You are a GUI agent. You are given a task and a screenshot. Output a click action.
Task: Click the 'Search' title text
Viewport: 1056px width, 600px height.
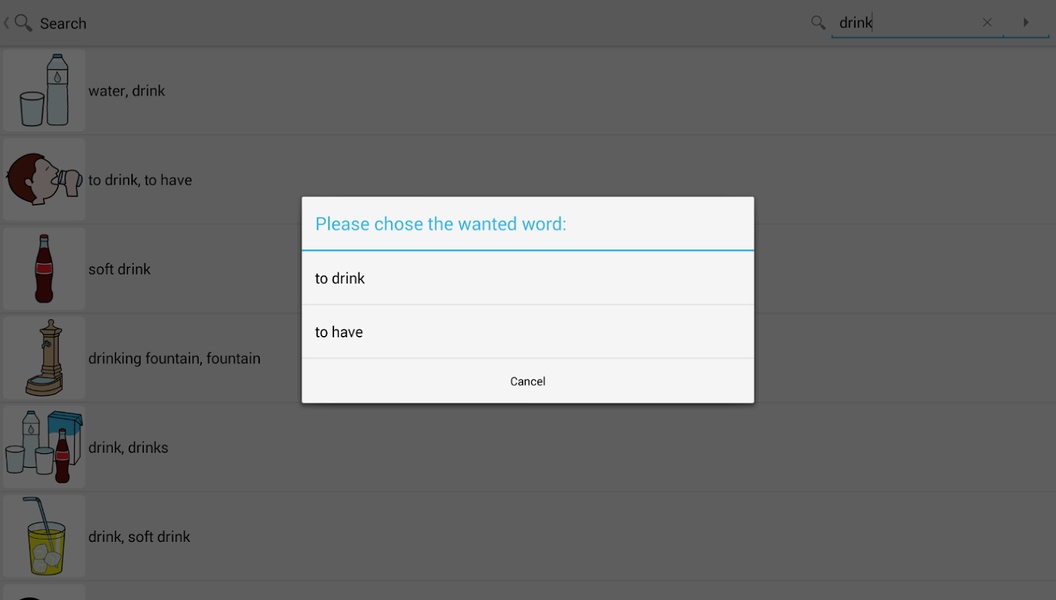click(63, 24)
